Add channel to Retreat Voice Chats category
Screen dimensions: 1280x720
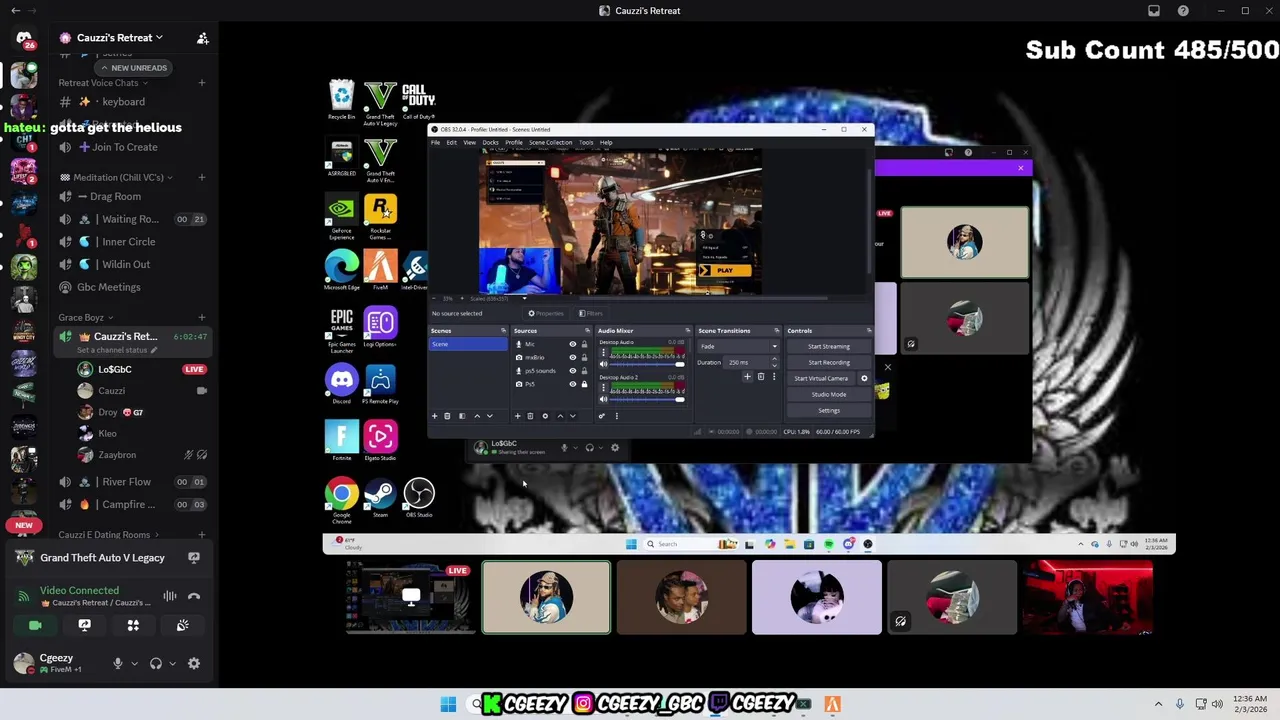click(x=202, y=83)
